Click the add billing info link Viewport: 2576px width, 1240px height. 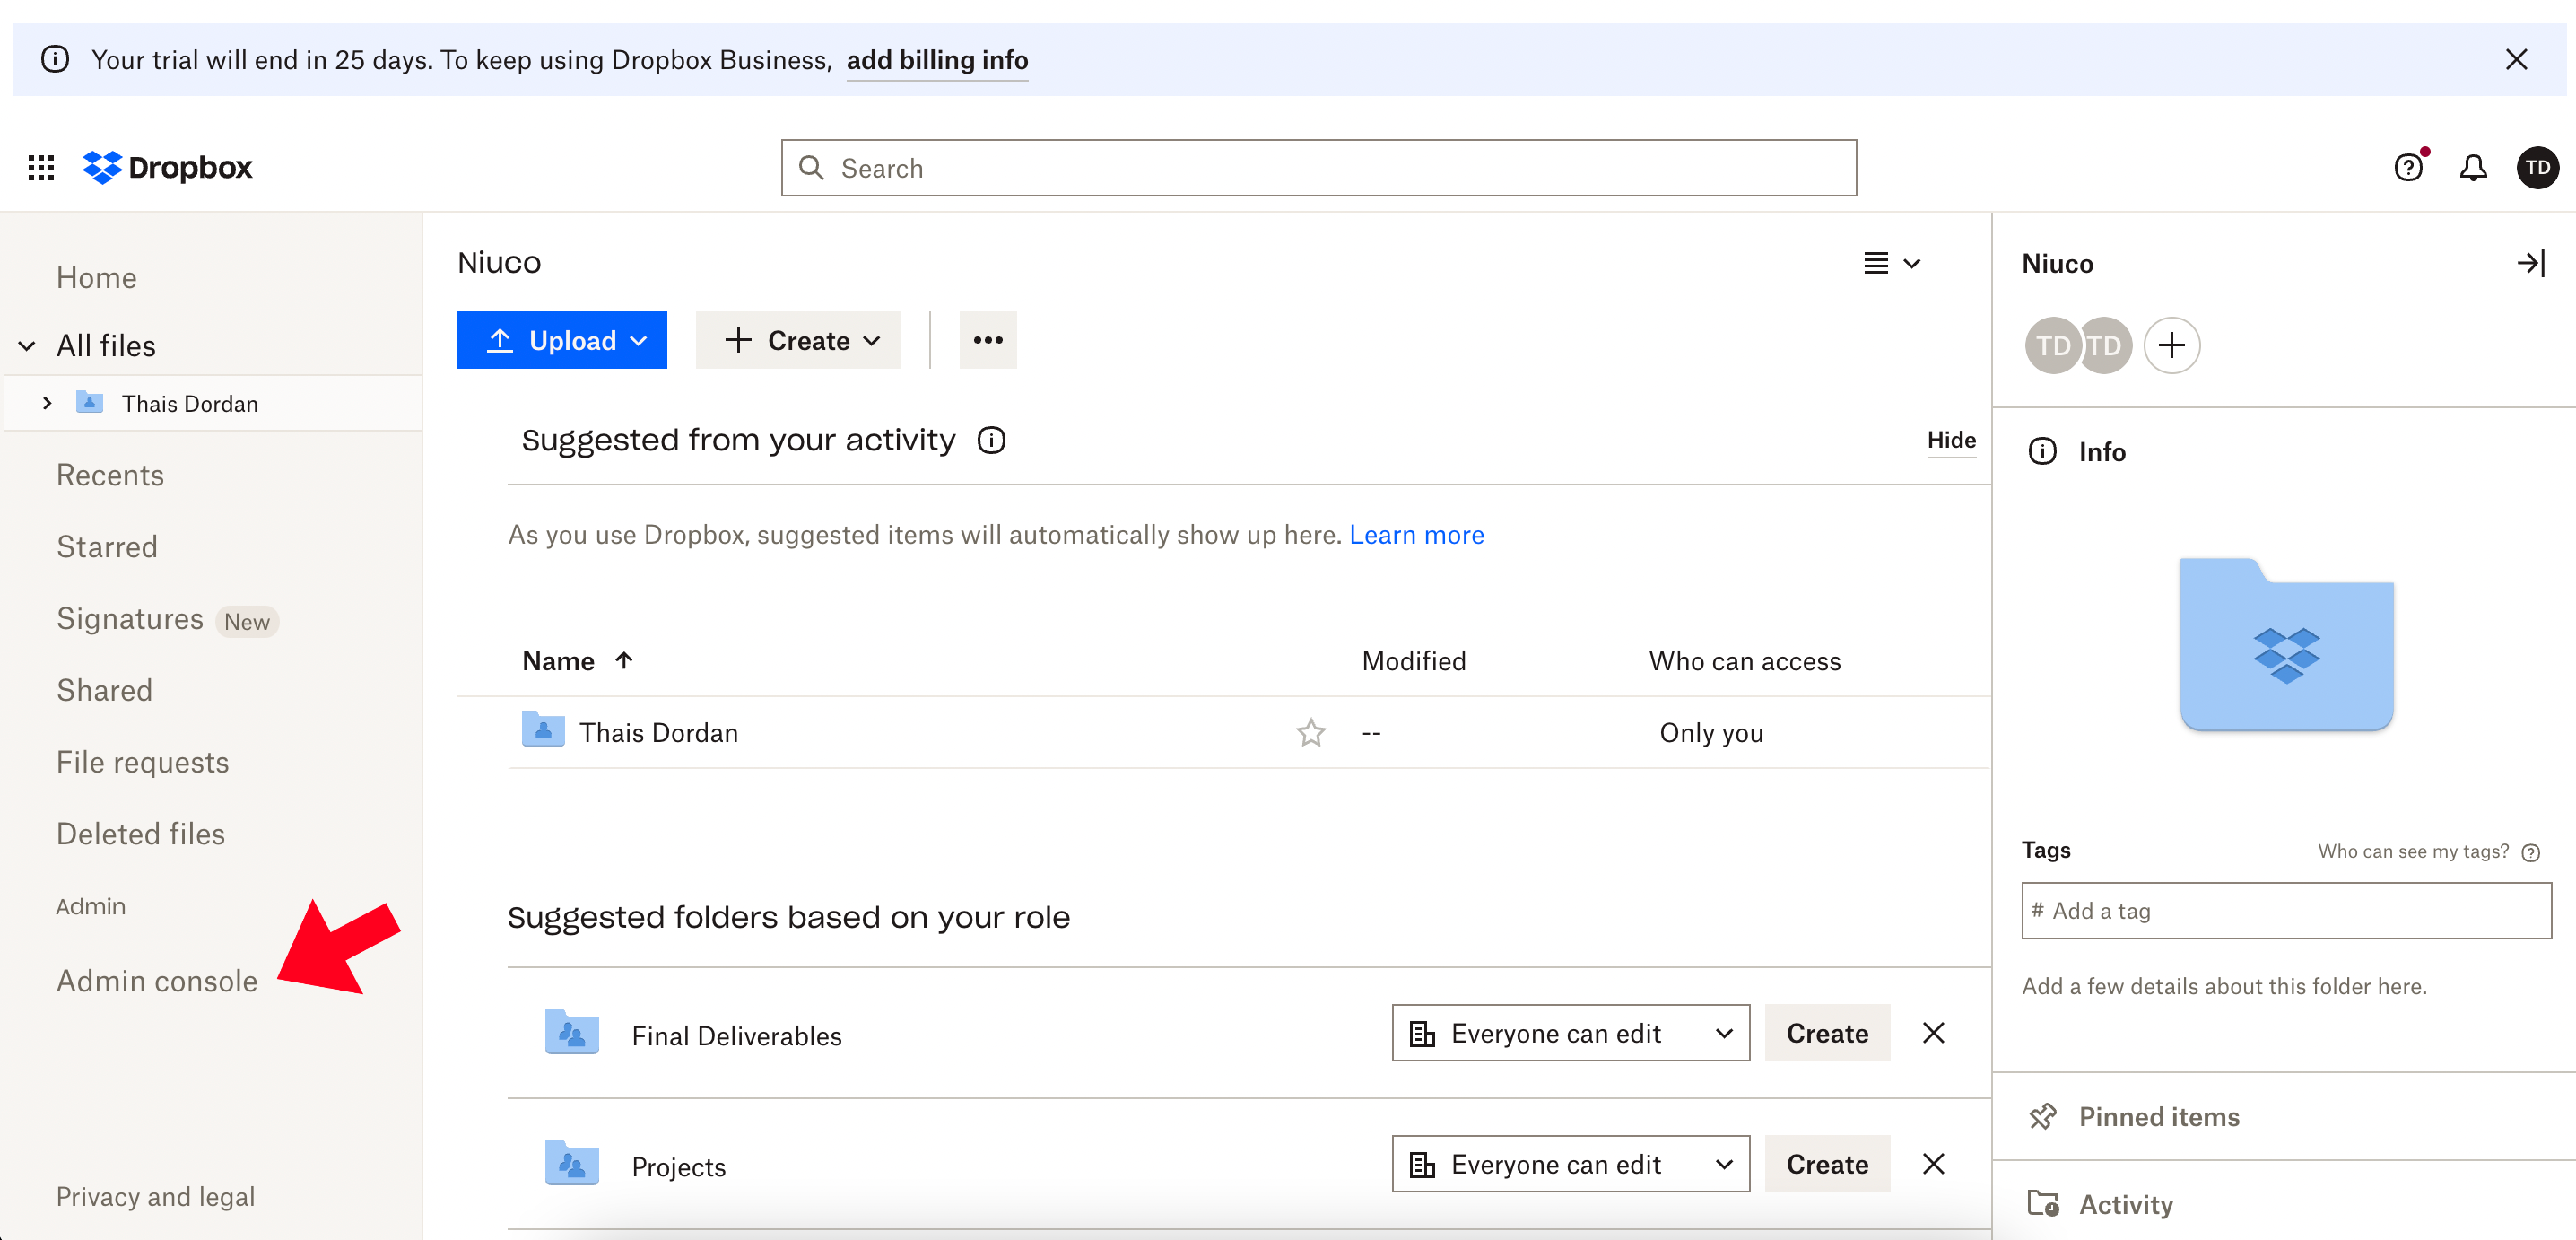click(x=937, y=60)
